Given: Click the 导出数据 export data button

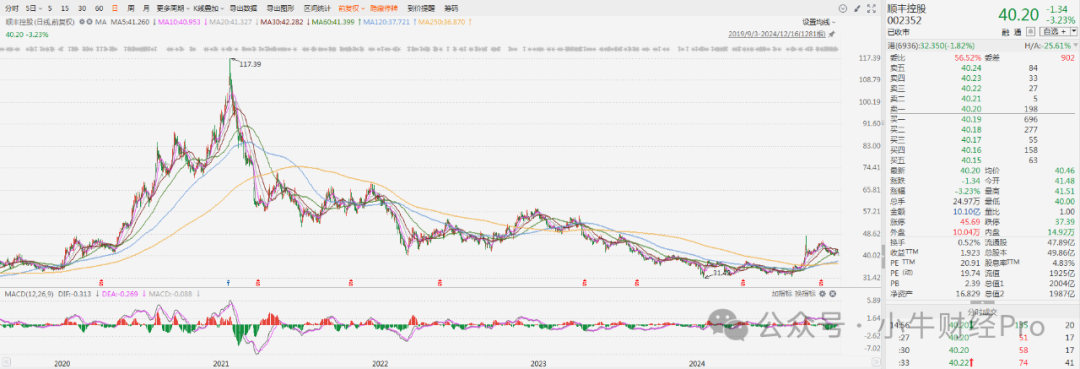Looking at the screenshot, I should 243,8.
